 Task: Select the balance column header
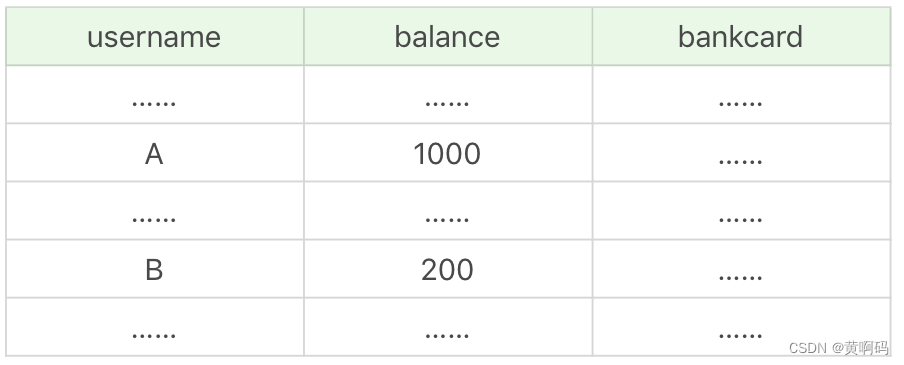coord(448,36)
